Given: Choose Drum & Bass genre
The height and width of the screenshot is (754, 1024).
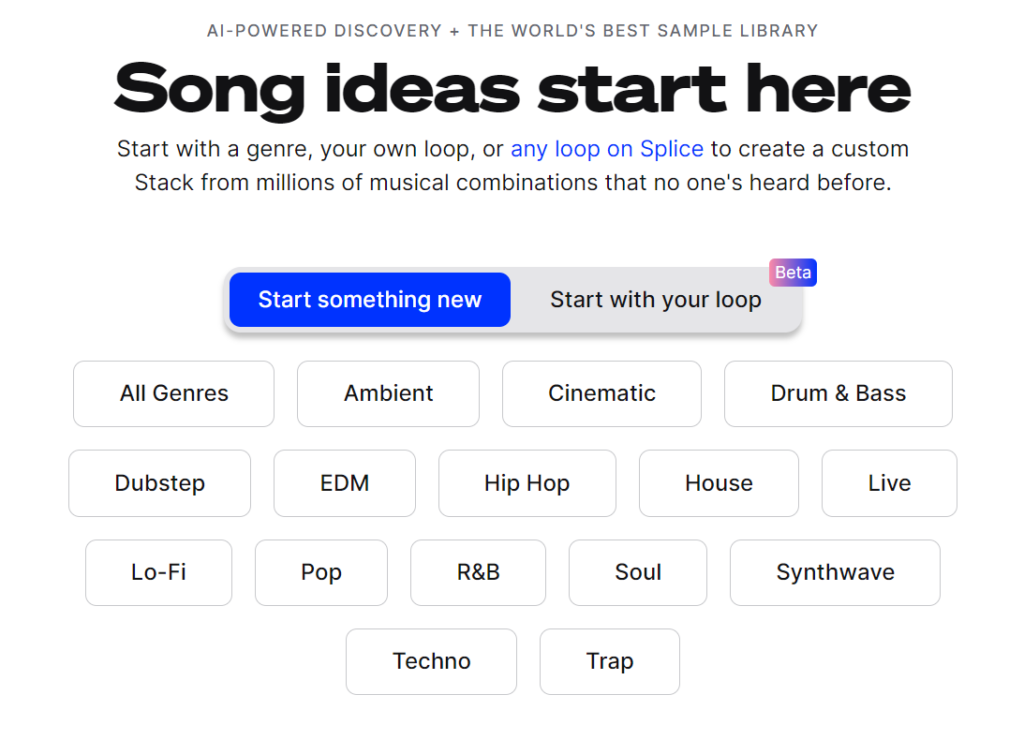Looking at the screenshot, I should click(x=838, y=394).
